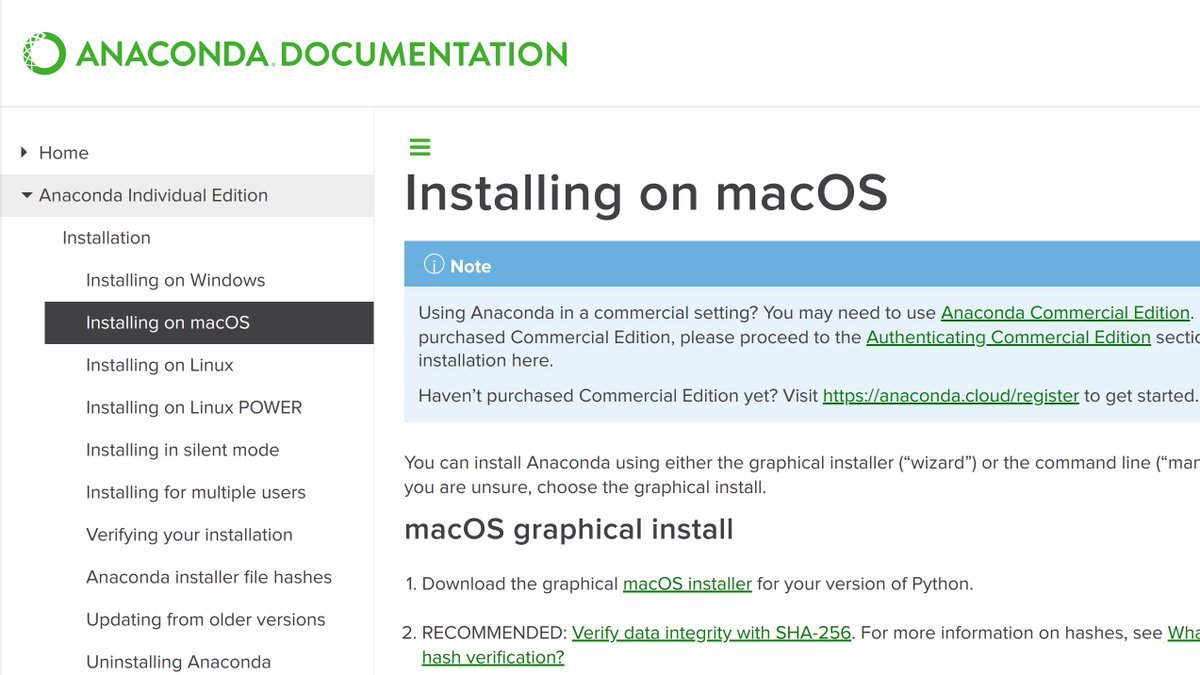
Task: Open Uninstalling Anaconda page
Action: coord(178,662)
